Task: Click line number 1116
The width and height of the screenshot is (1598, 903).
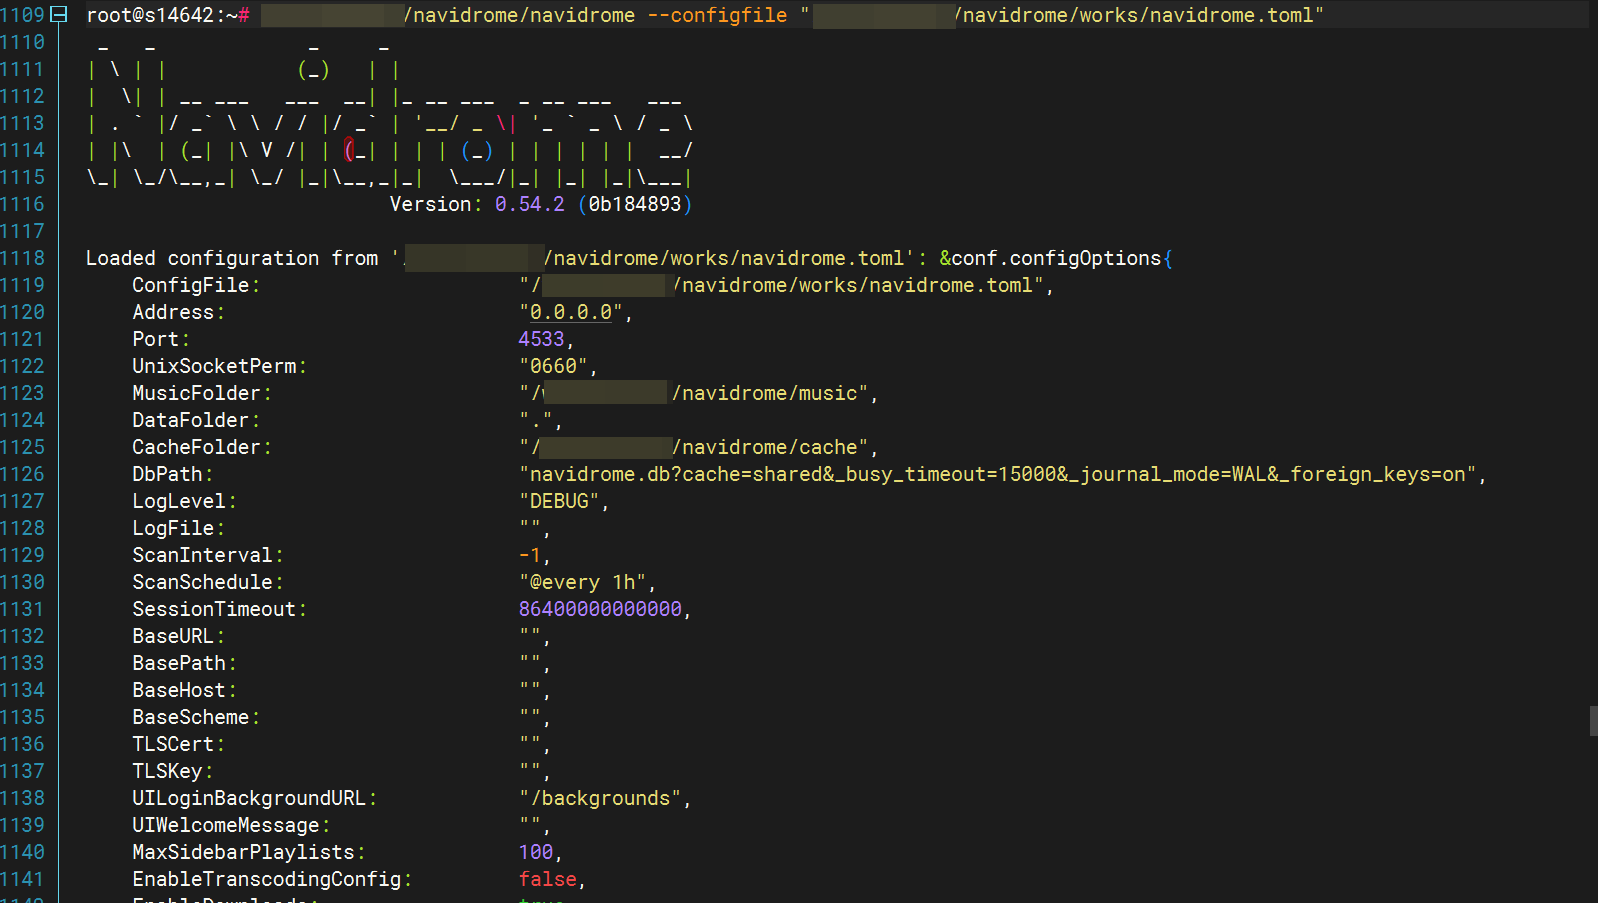Action: (x=23, y=204)
